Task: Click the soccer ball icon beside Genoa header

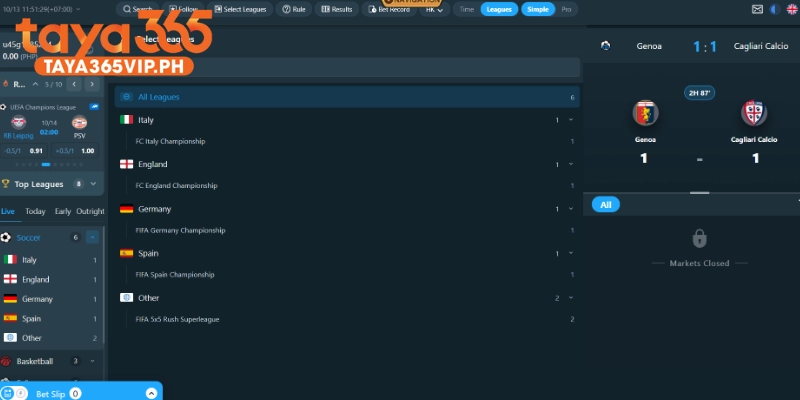Action: tap(606, 45)
